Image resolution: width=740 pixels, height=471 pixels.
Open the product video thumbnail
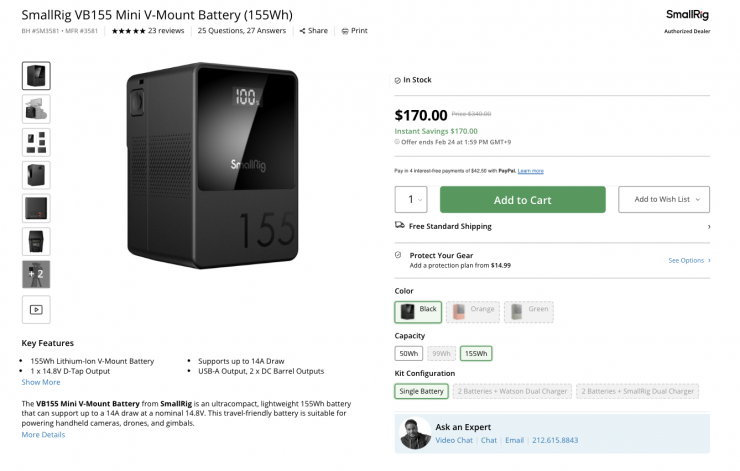36,309
